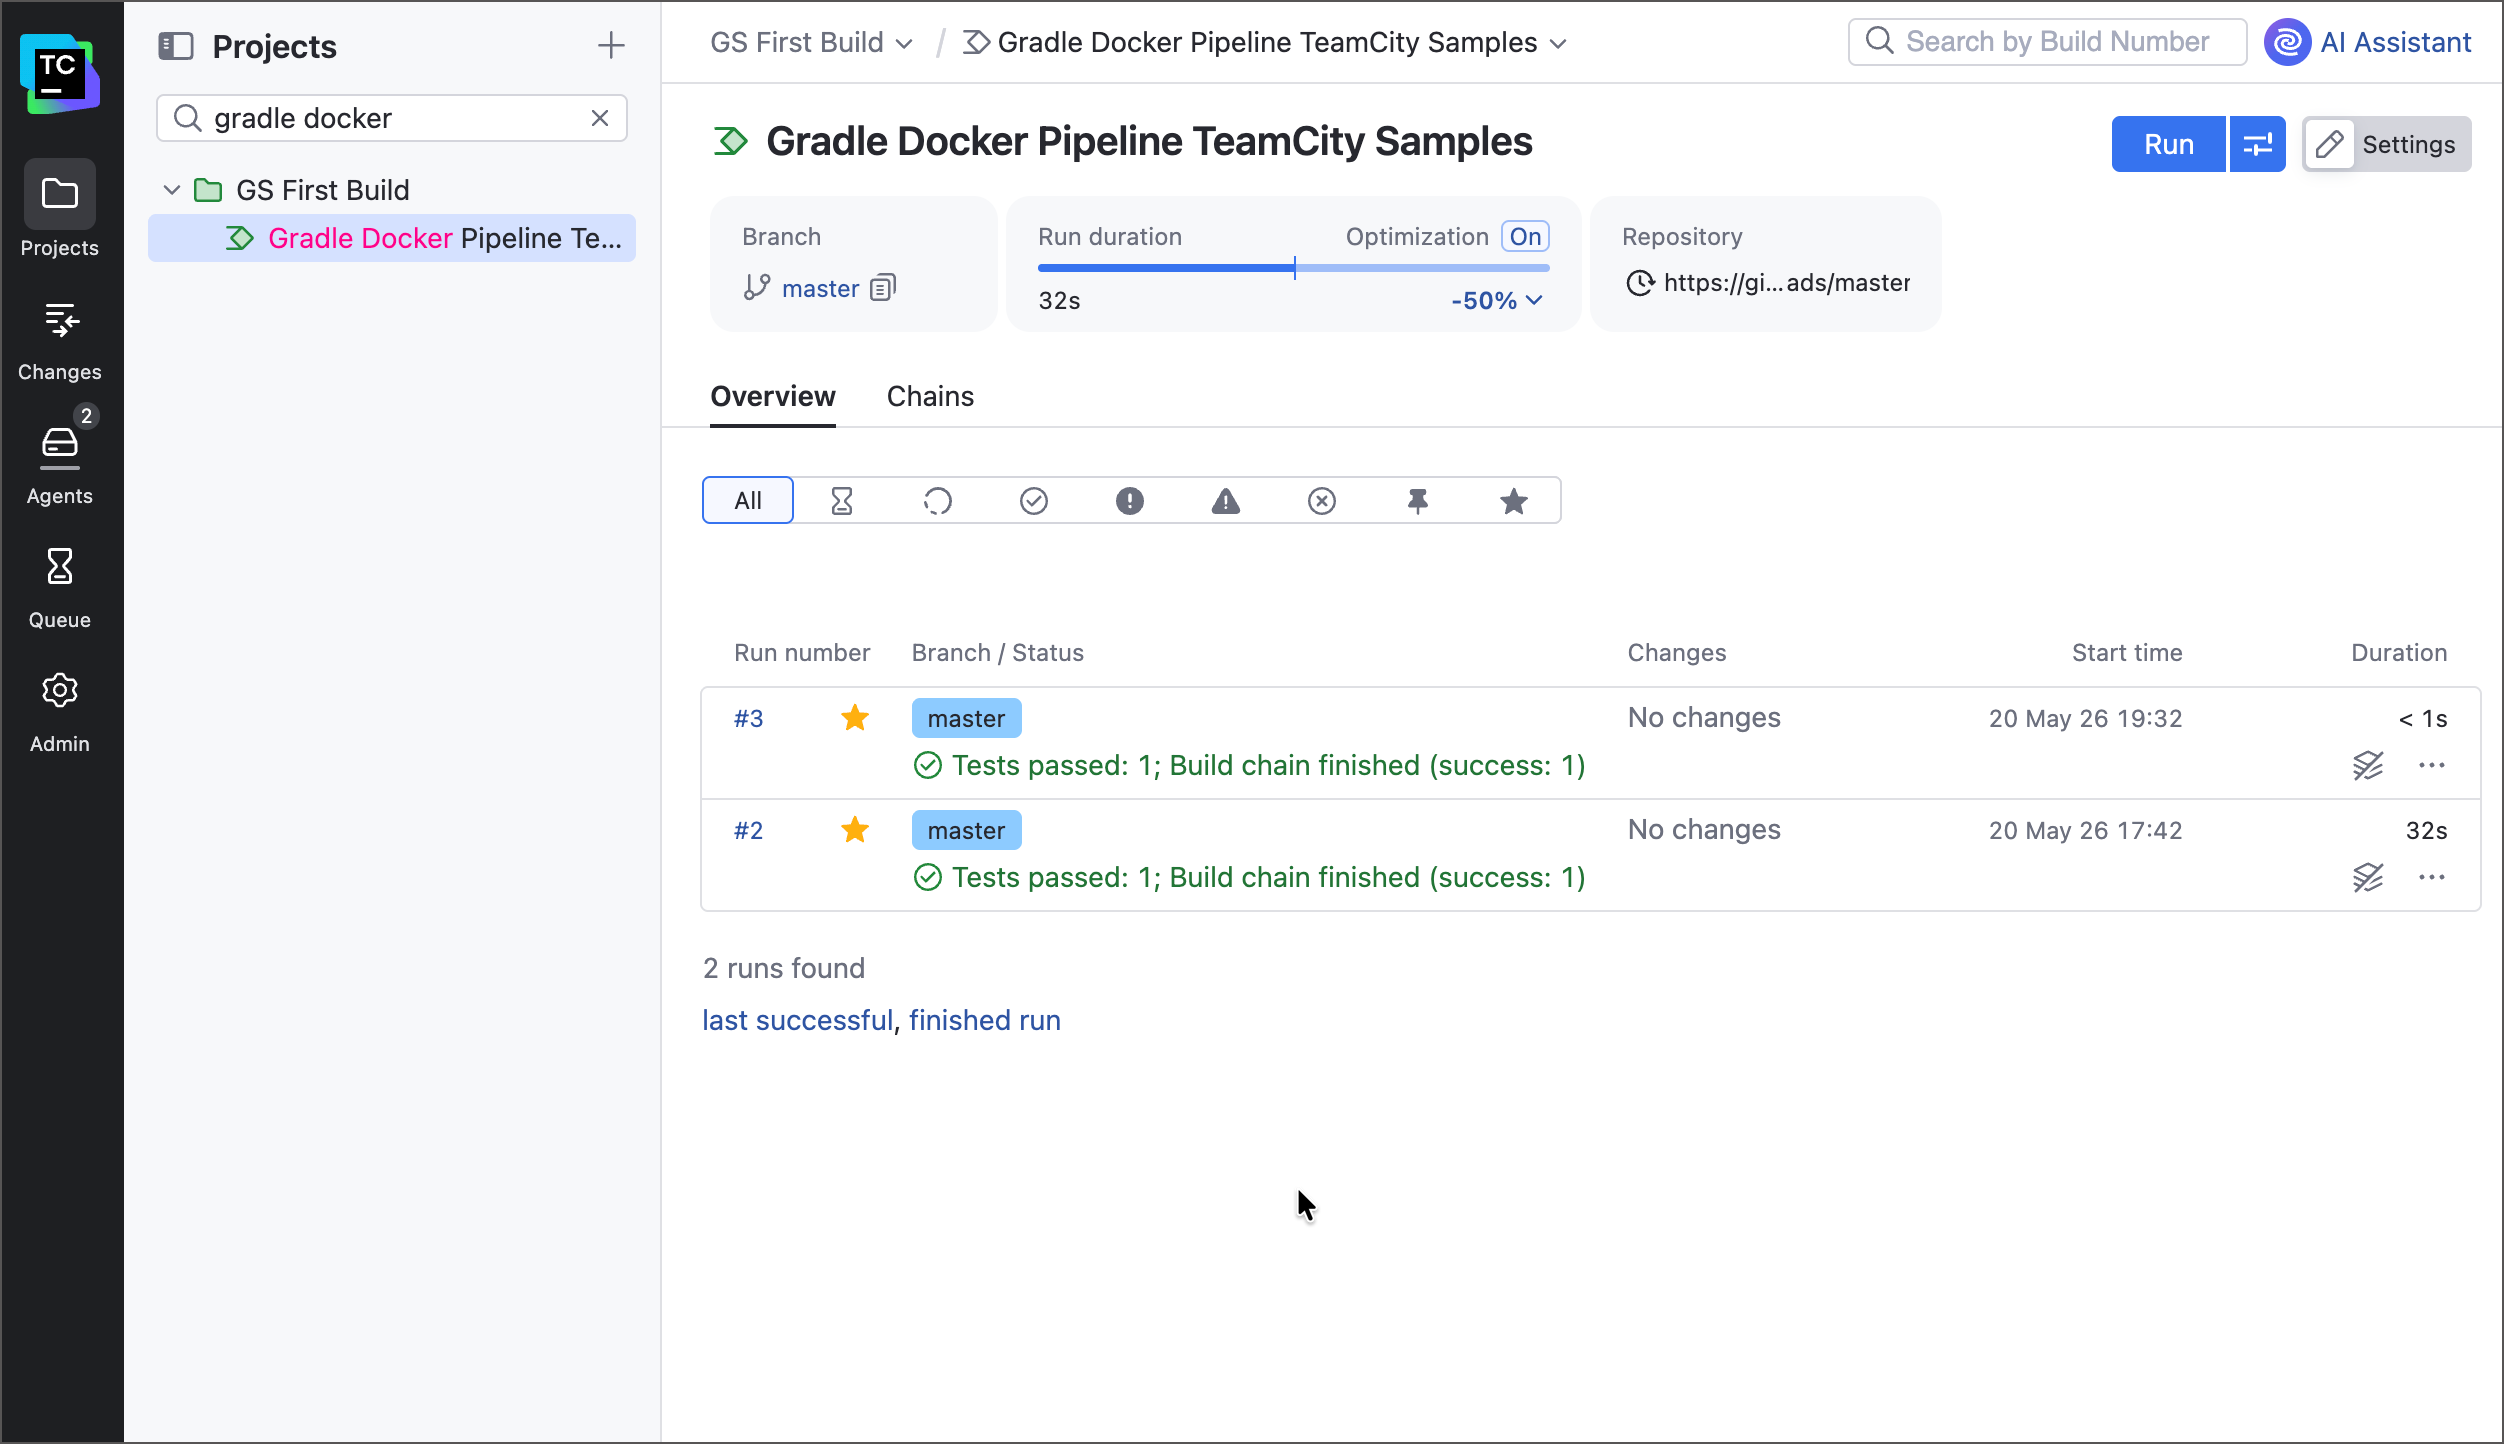The width and height of the screenshot is (2504, 1444).
Task: Open build chain layers icon for run #2
Action: point(2368,878)
